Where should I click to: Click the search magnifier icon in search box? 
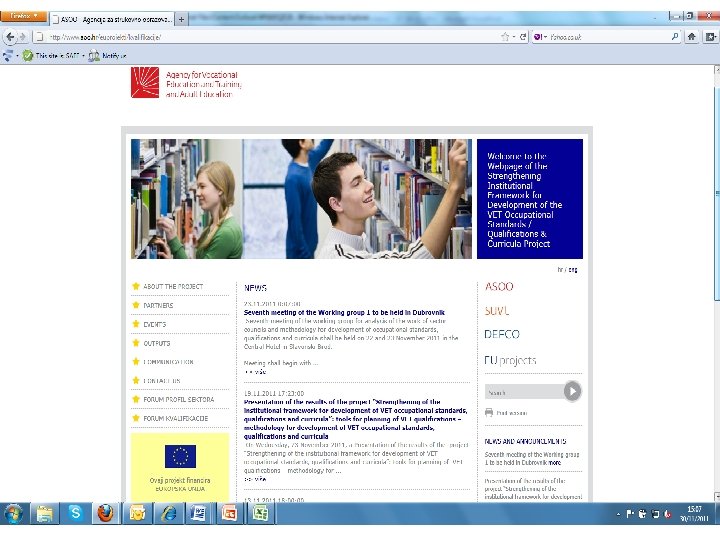675,36
